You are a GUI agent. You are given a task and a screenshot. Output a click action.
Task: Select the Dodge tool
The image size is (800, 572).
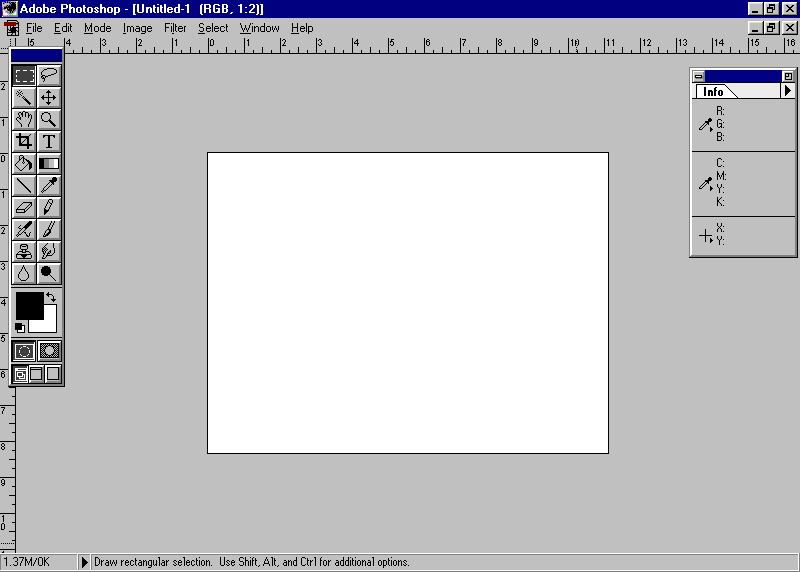(x=49, y=273)
